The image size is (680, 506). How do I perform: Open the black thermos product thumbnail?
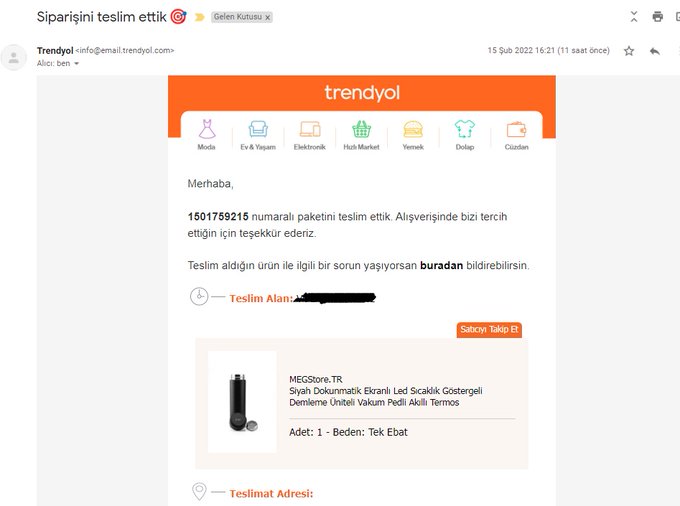[242, 402]
